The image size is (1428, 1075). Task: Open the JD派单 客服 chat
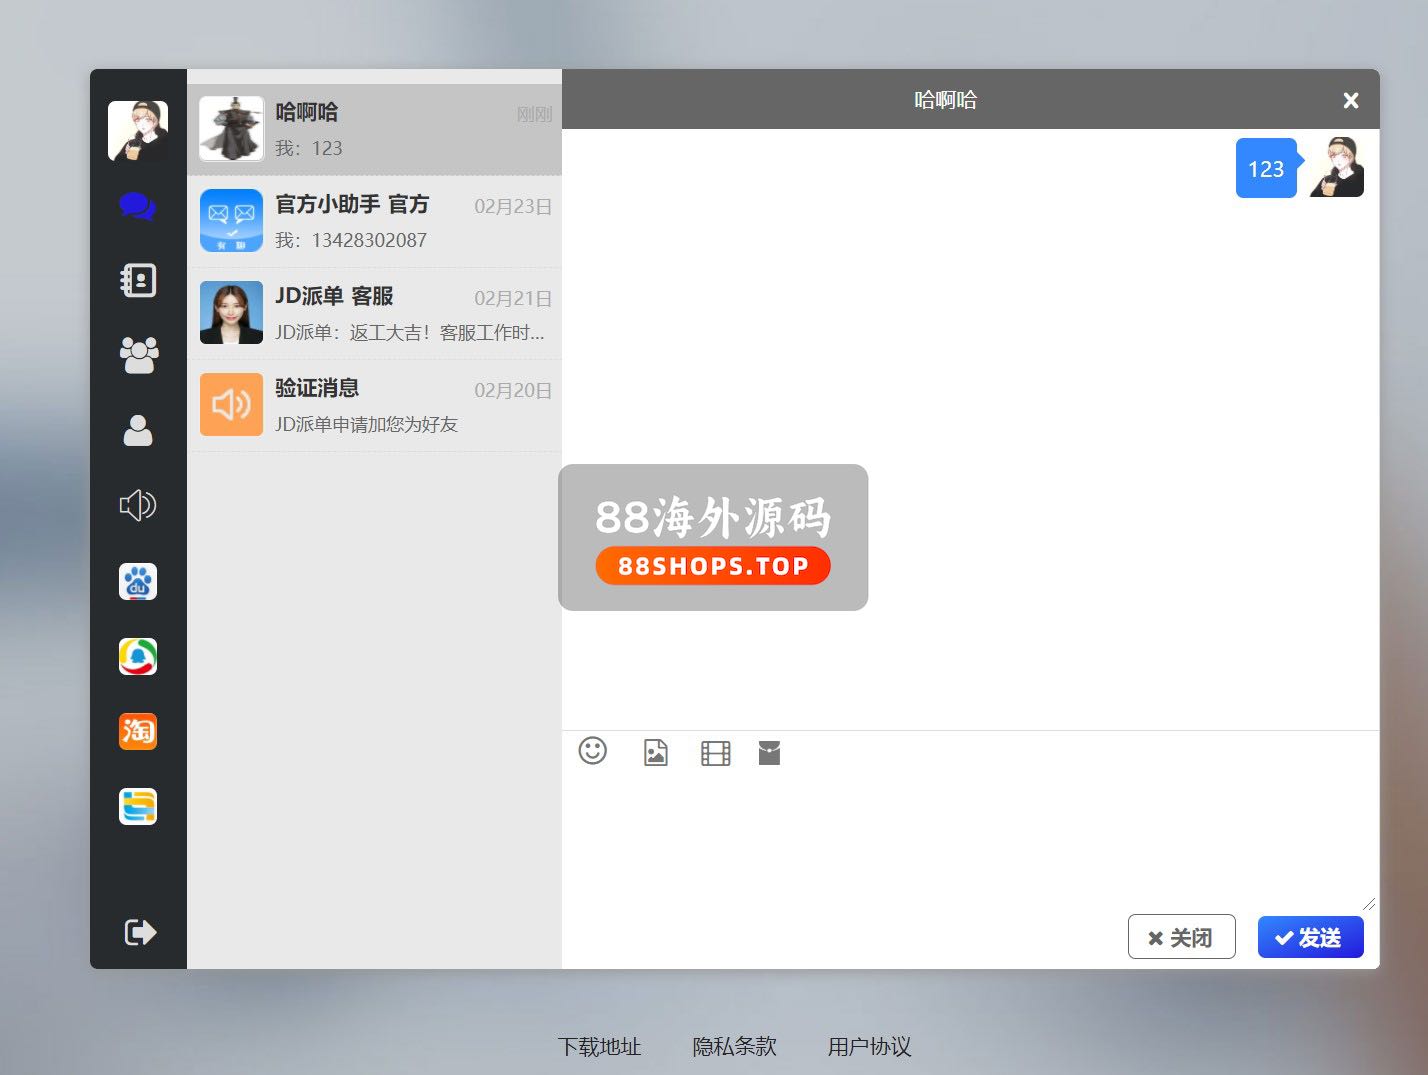374,314
